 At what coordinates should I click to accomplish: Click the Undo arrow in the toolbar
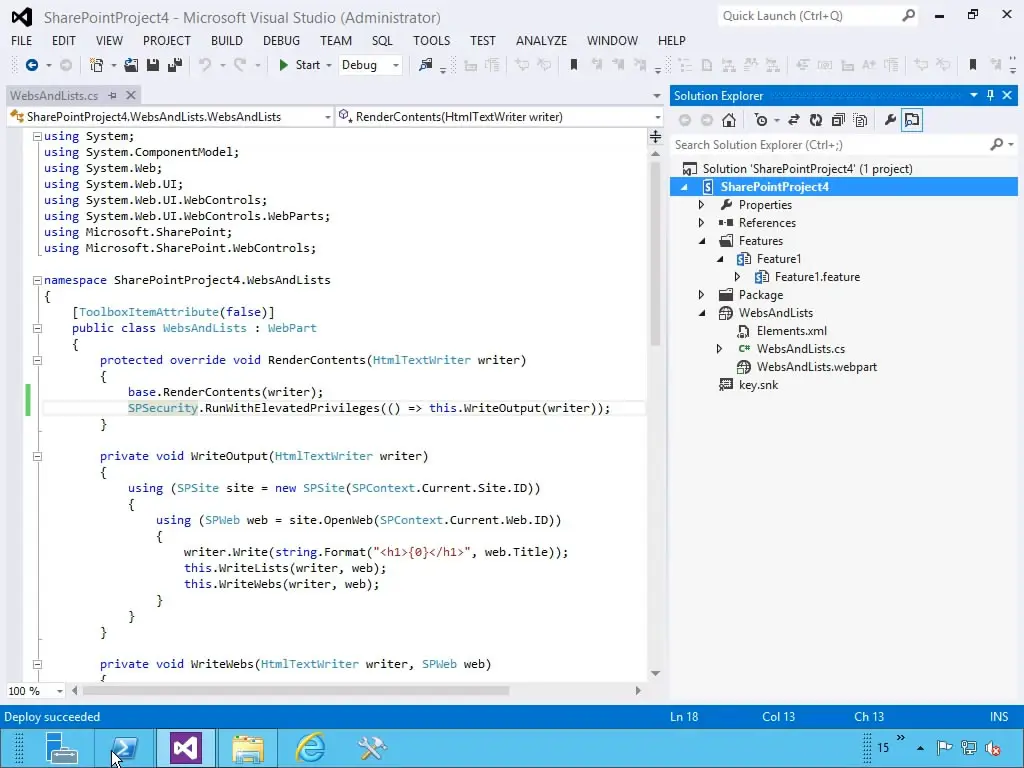pyautogui.click(x=205, y=65)
